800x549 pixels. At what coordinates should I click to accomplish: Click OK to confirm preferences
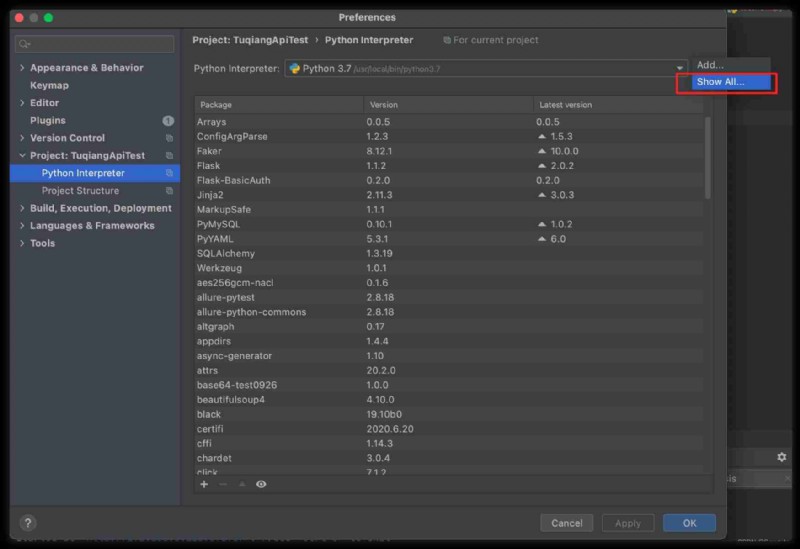[689, 523]
